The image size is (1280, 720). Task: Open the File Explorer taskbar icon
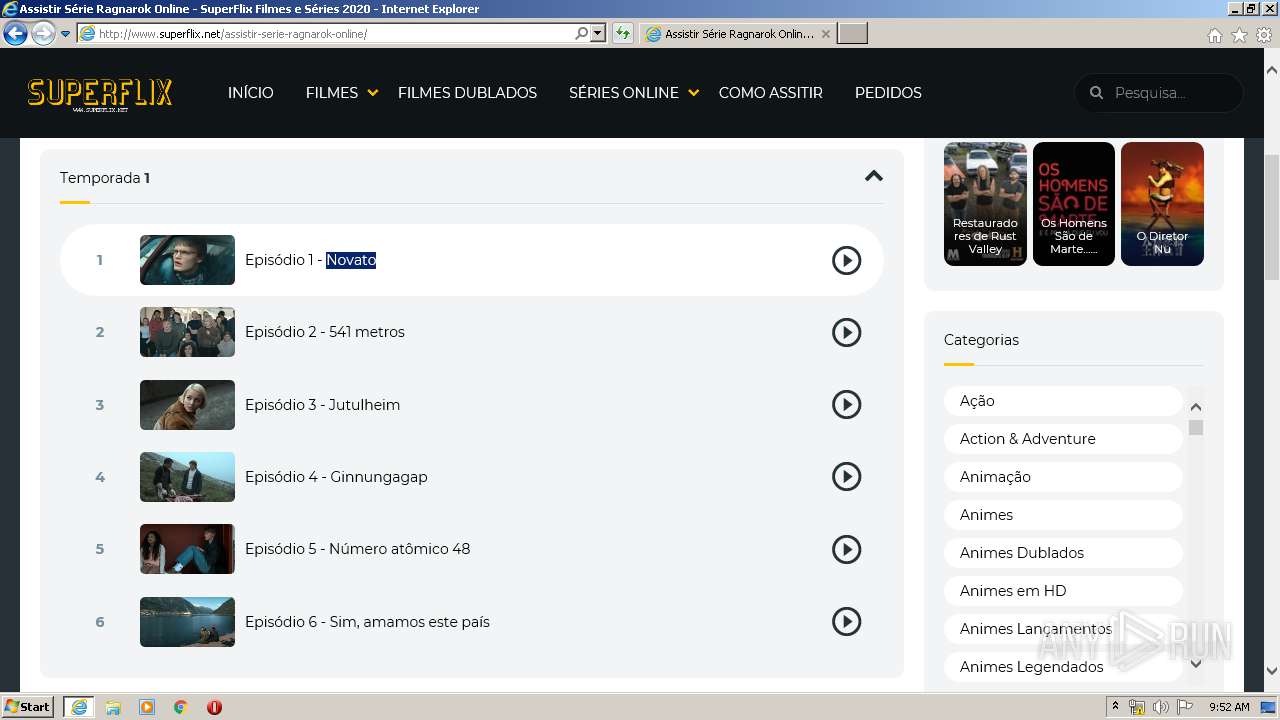click(x=113, y=707)
